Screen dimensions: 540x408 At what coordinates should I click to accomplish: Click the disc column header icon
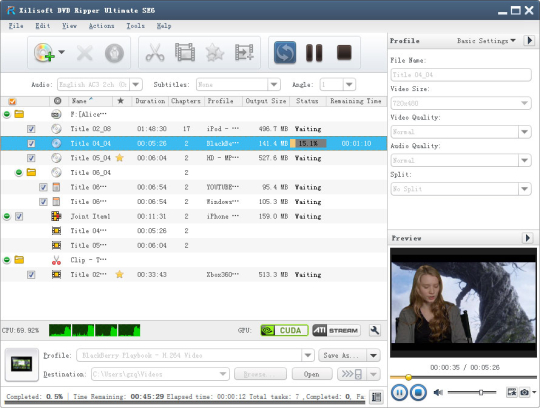pos(58,101)
